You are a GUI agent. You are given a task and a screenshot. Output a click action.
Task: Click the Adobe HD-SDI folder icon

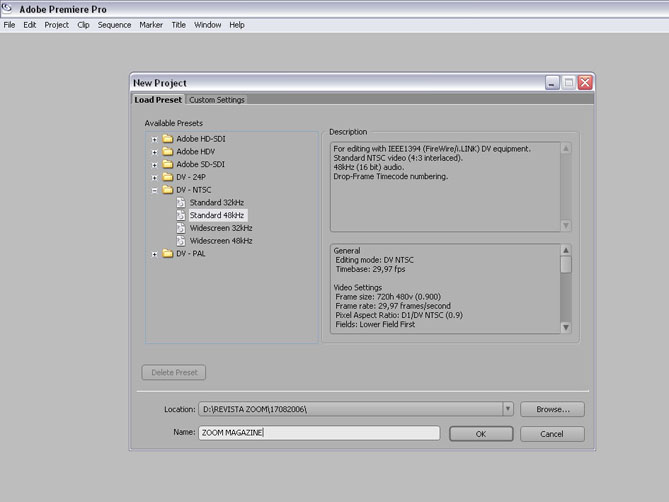click(x=168, y=138)
